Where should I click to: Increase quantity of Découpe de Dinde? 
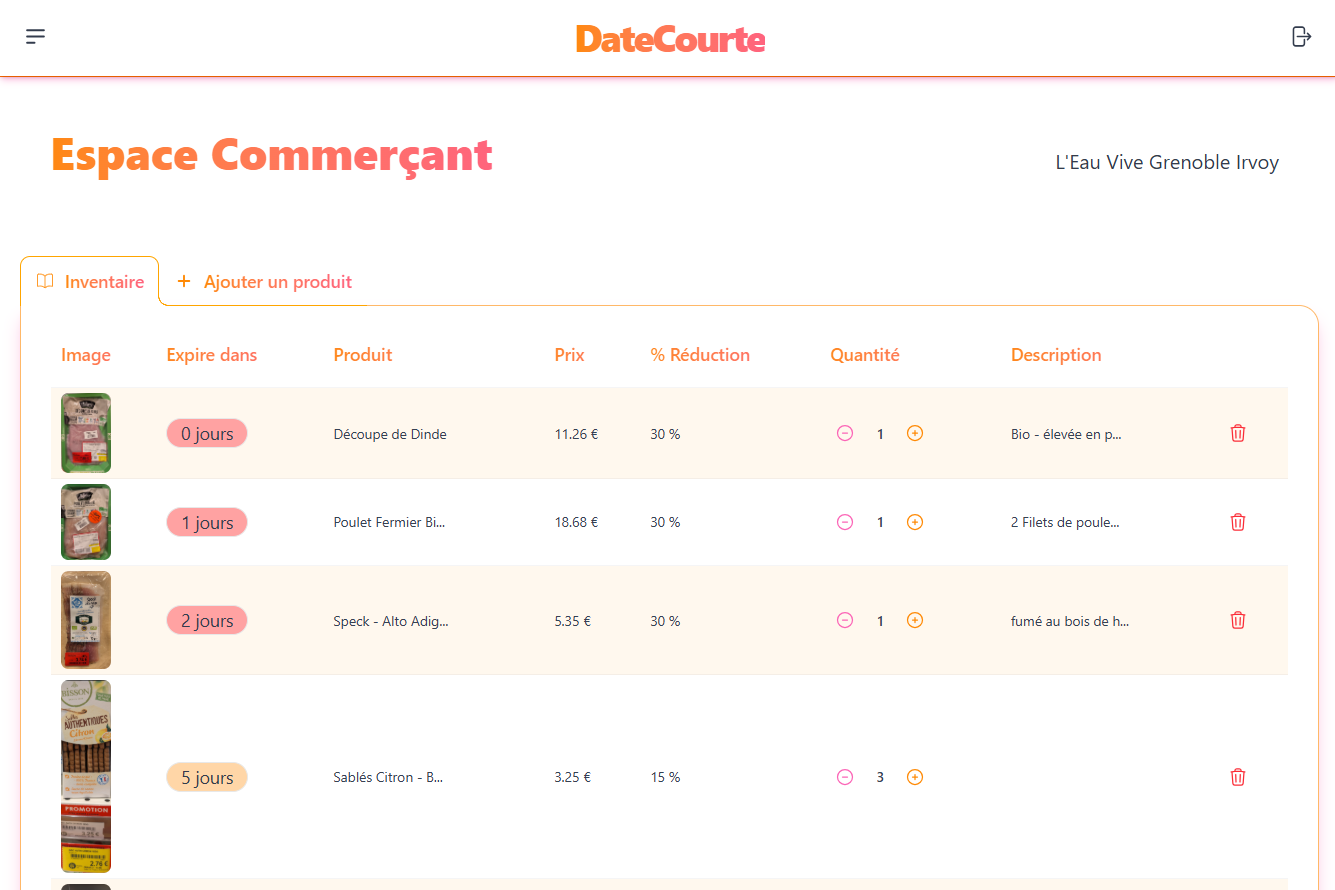click(915, 433)
